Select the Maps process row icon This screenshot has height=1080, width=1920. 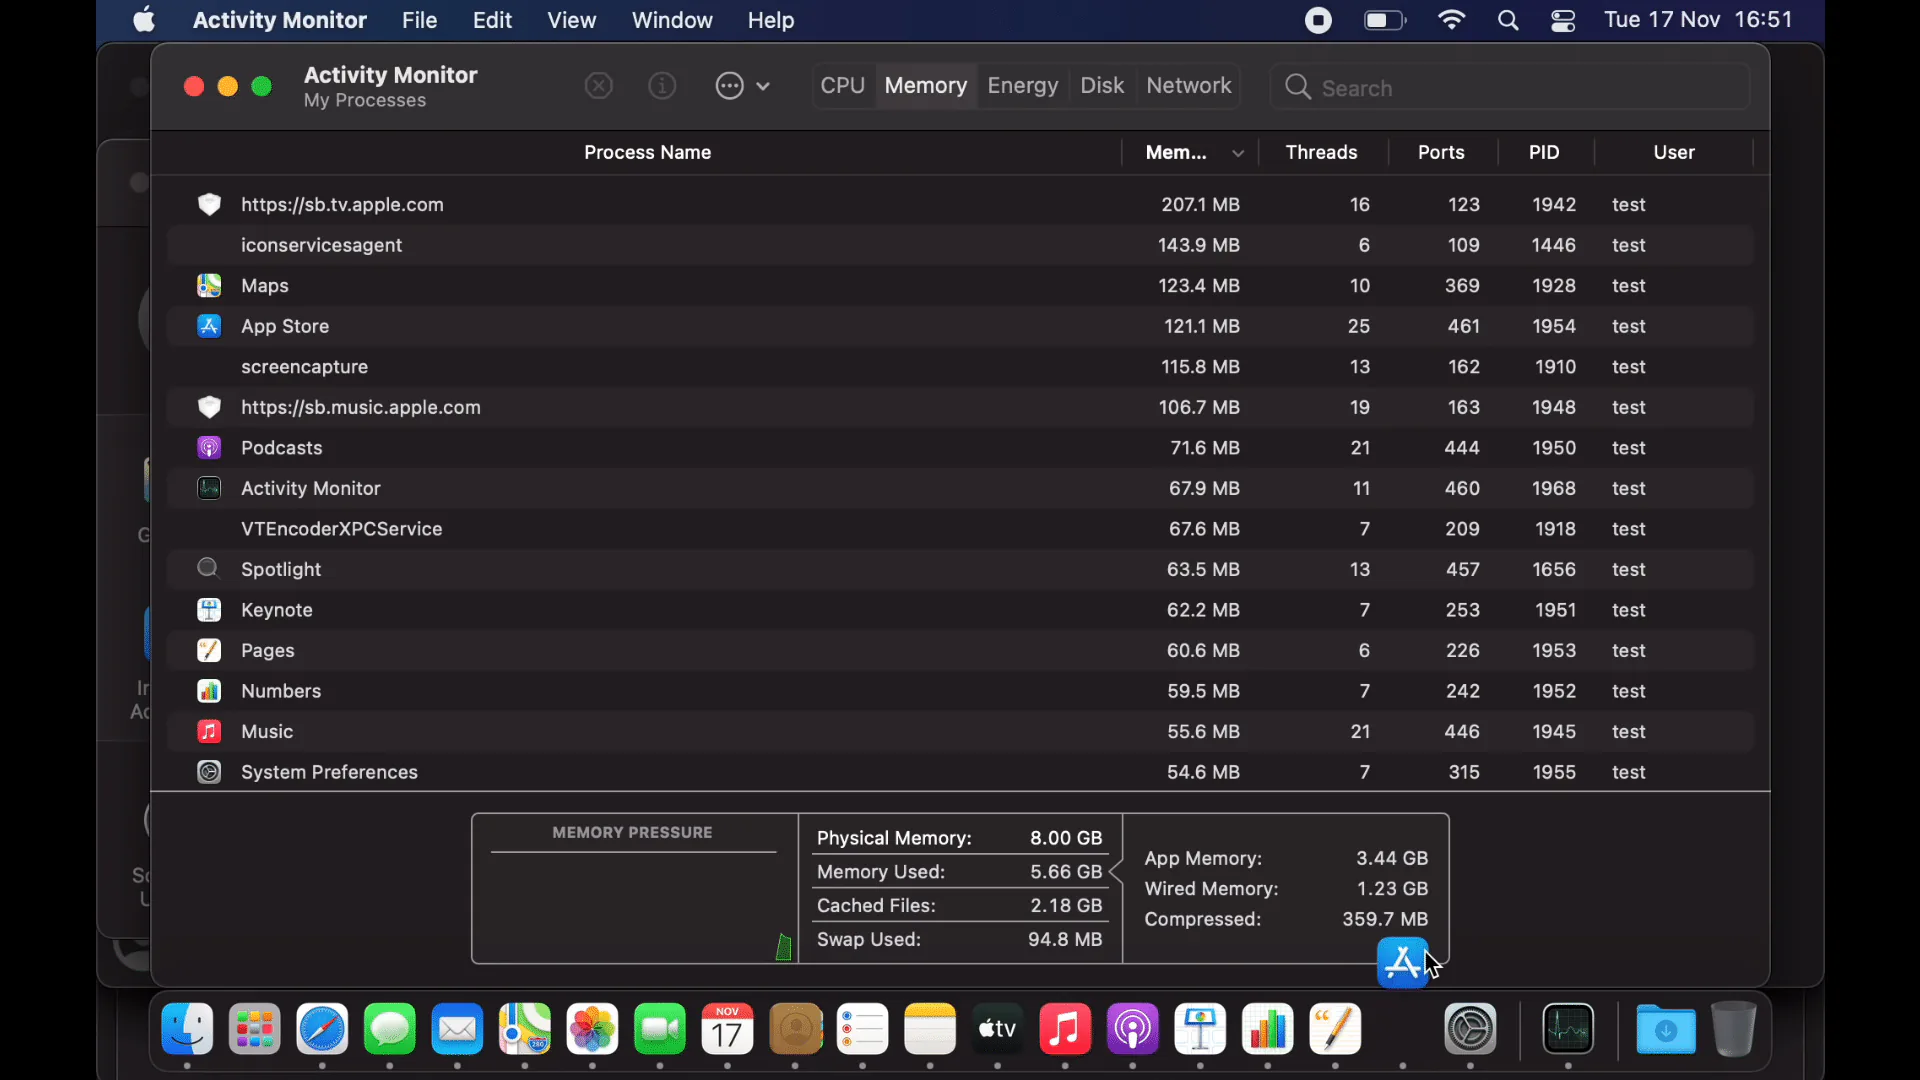point(209,286)
